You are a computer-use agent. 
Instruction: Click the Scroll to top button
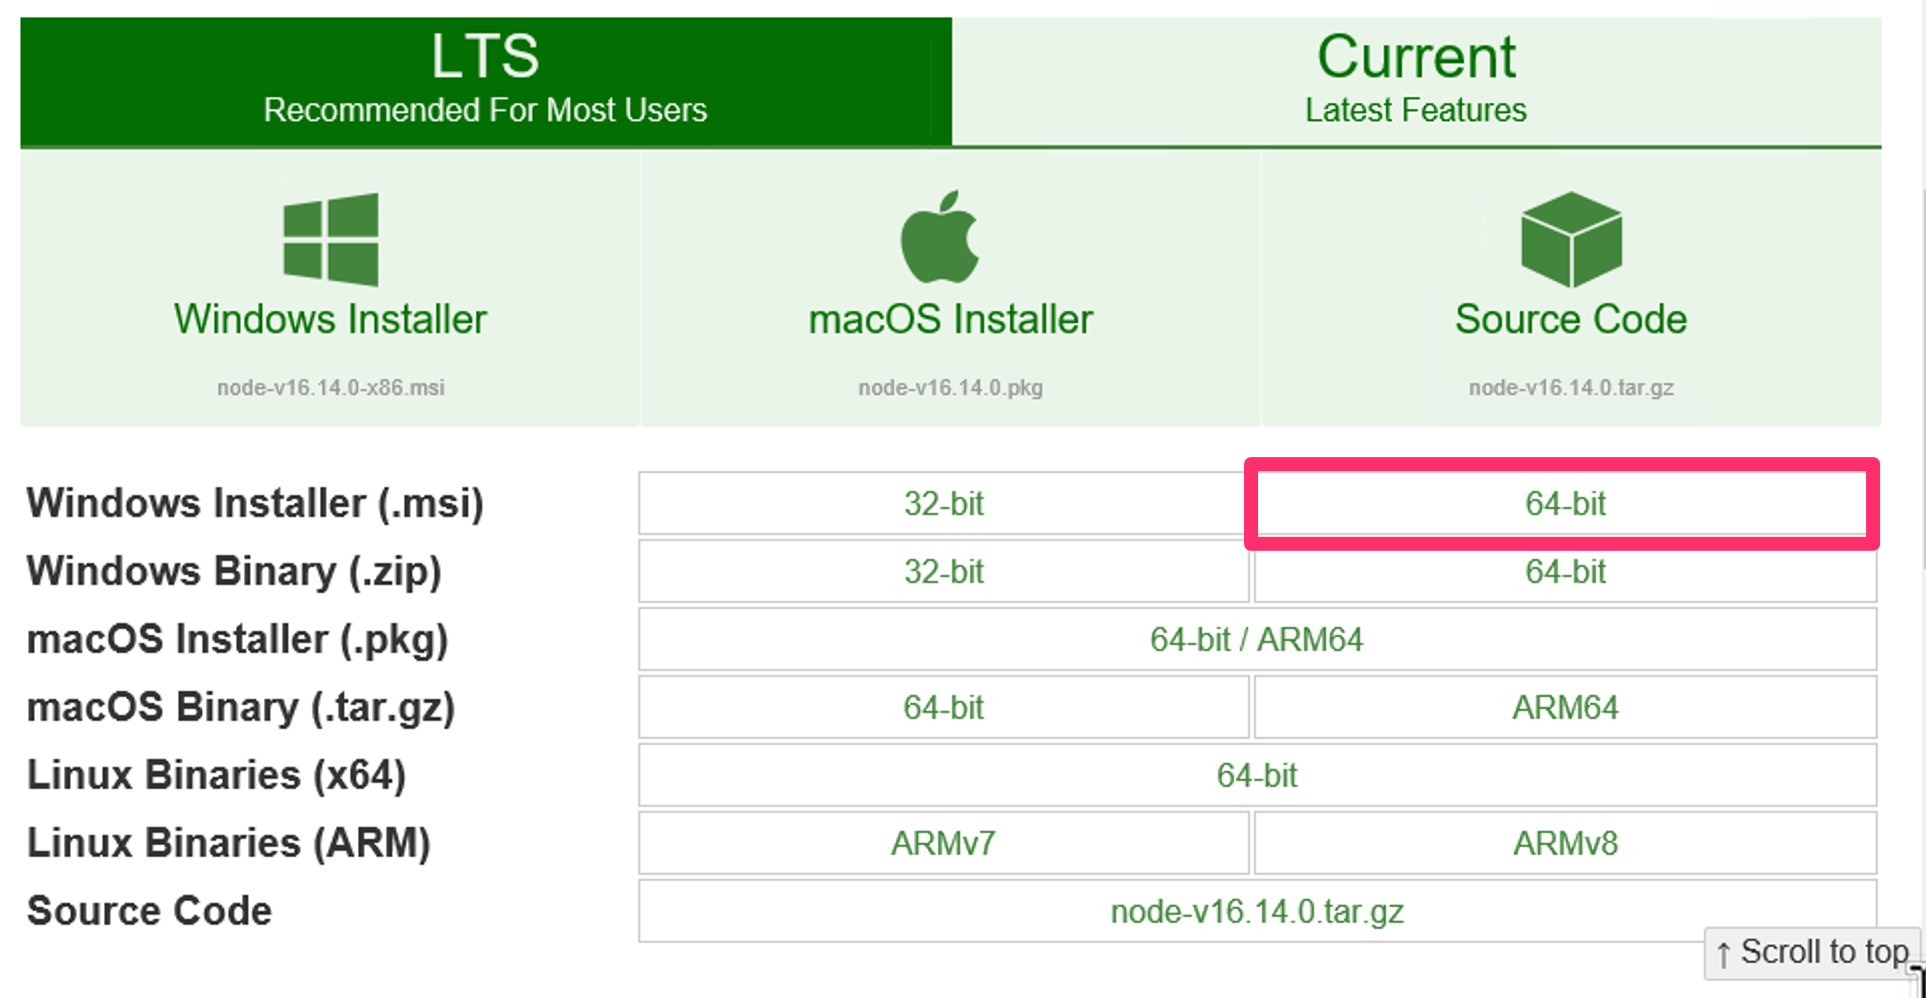click(1810, 952)
